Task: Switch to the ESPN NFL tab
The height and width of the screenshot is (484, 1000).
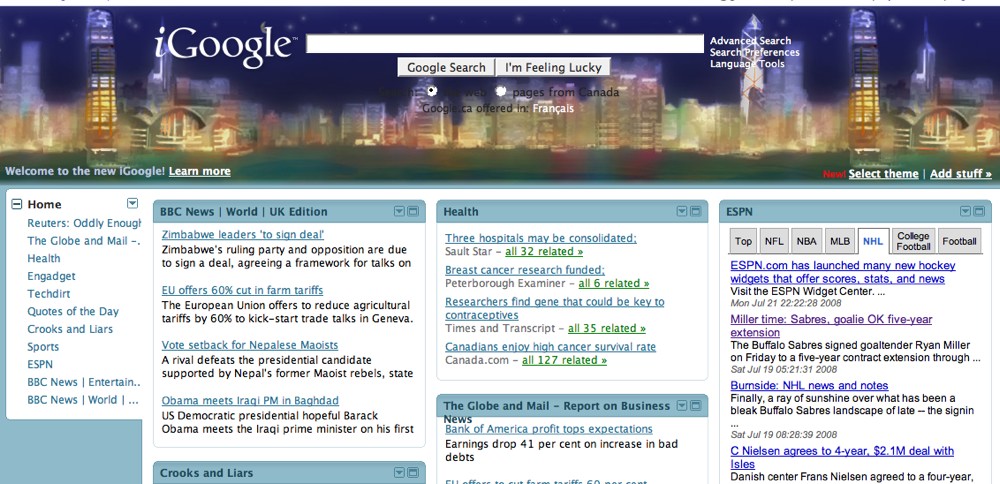Action: click(x=774, y=241)
